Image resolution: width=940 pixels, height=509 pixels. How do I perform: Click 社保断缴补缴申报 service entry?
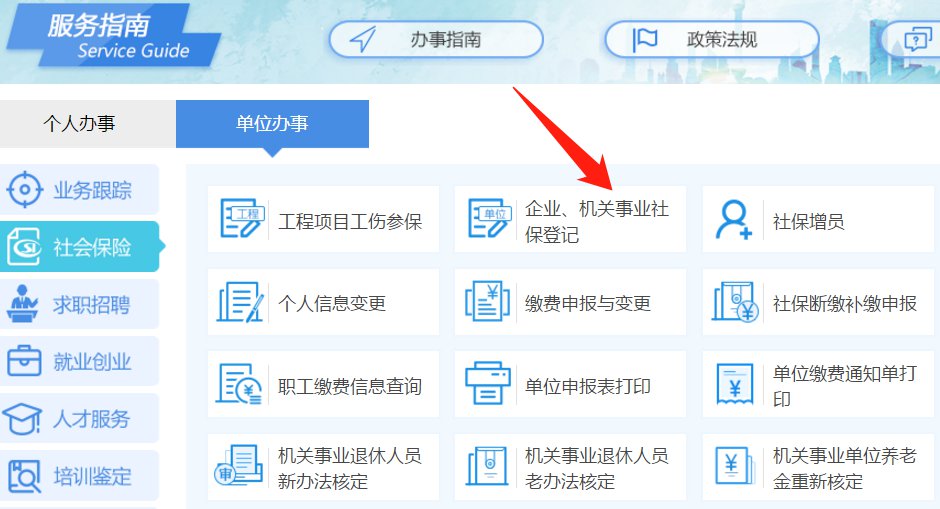coord(818,302)
